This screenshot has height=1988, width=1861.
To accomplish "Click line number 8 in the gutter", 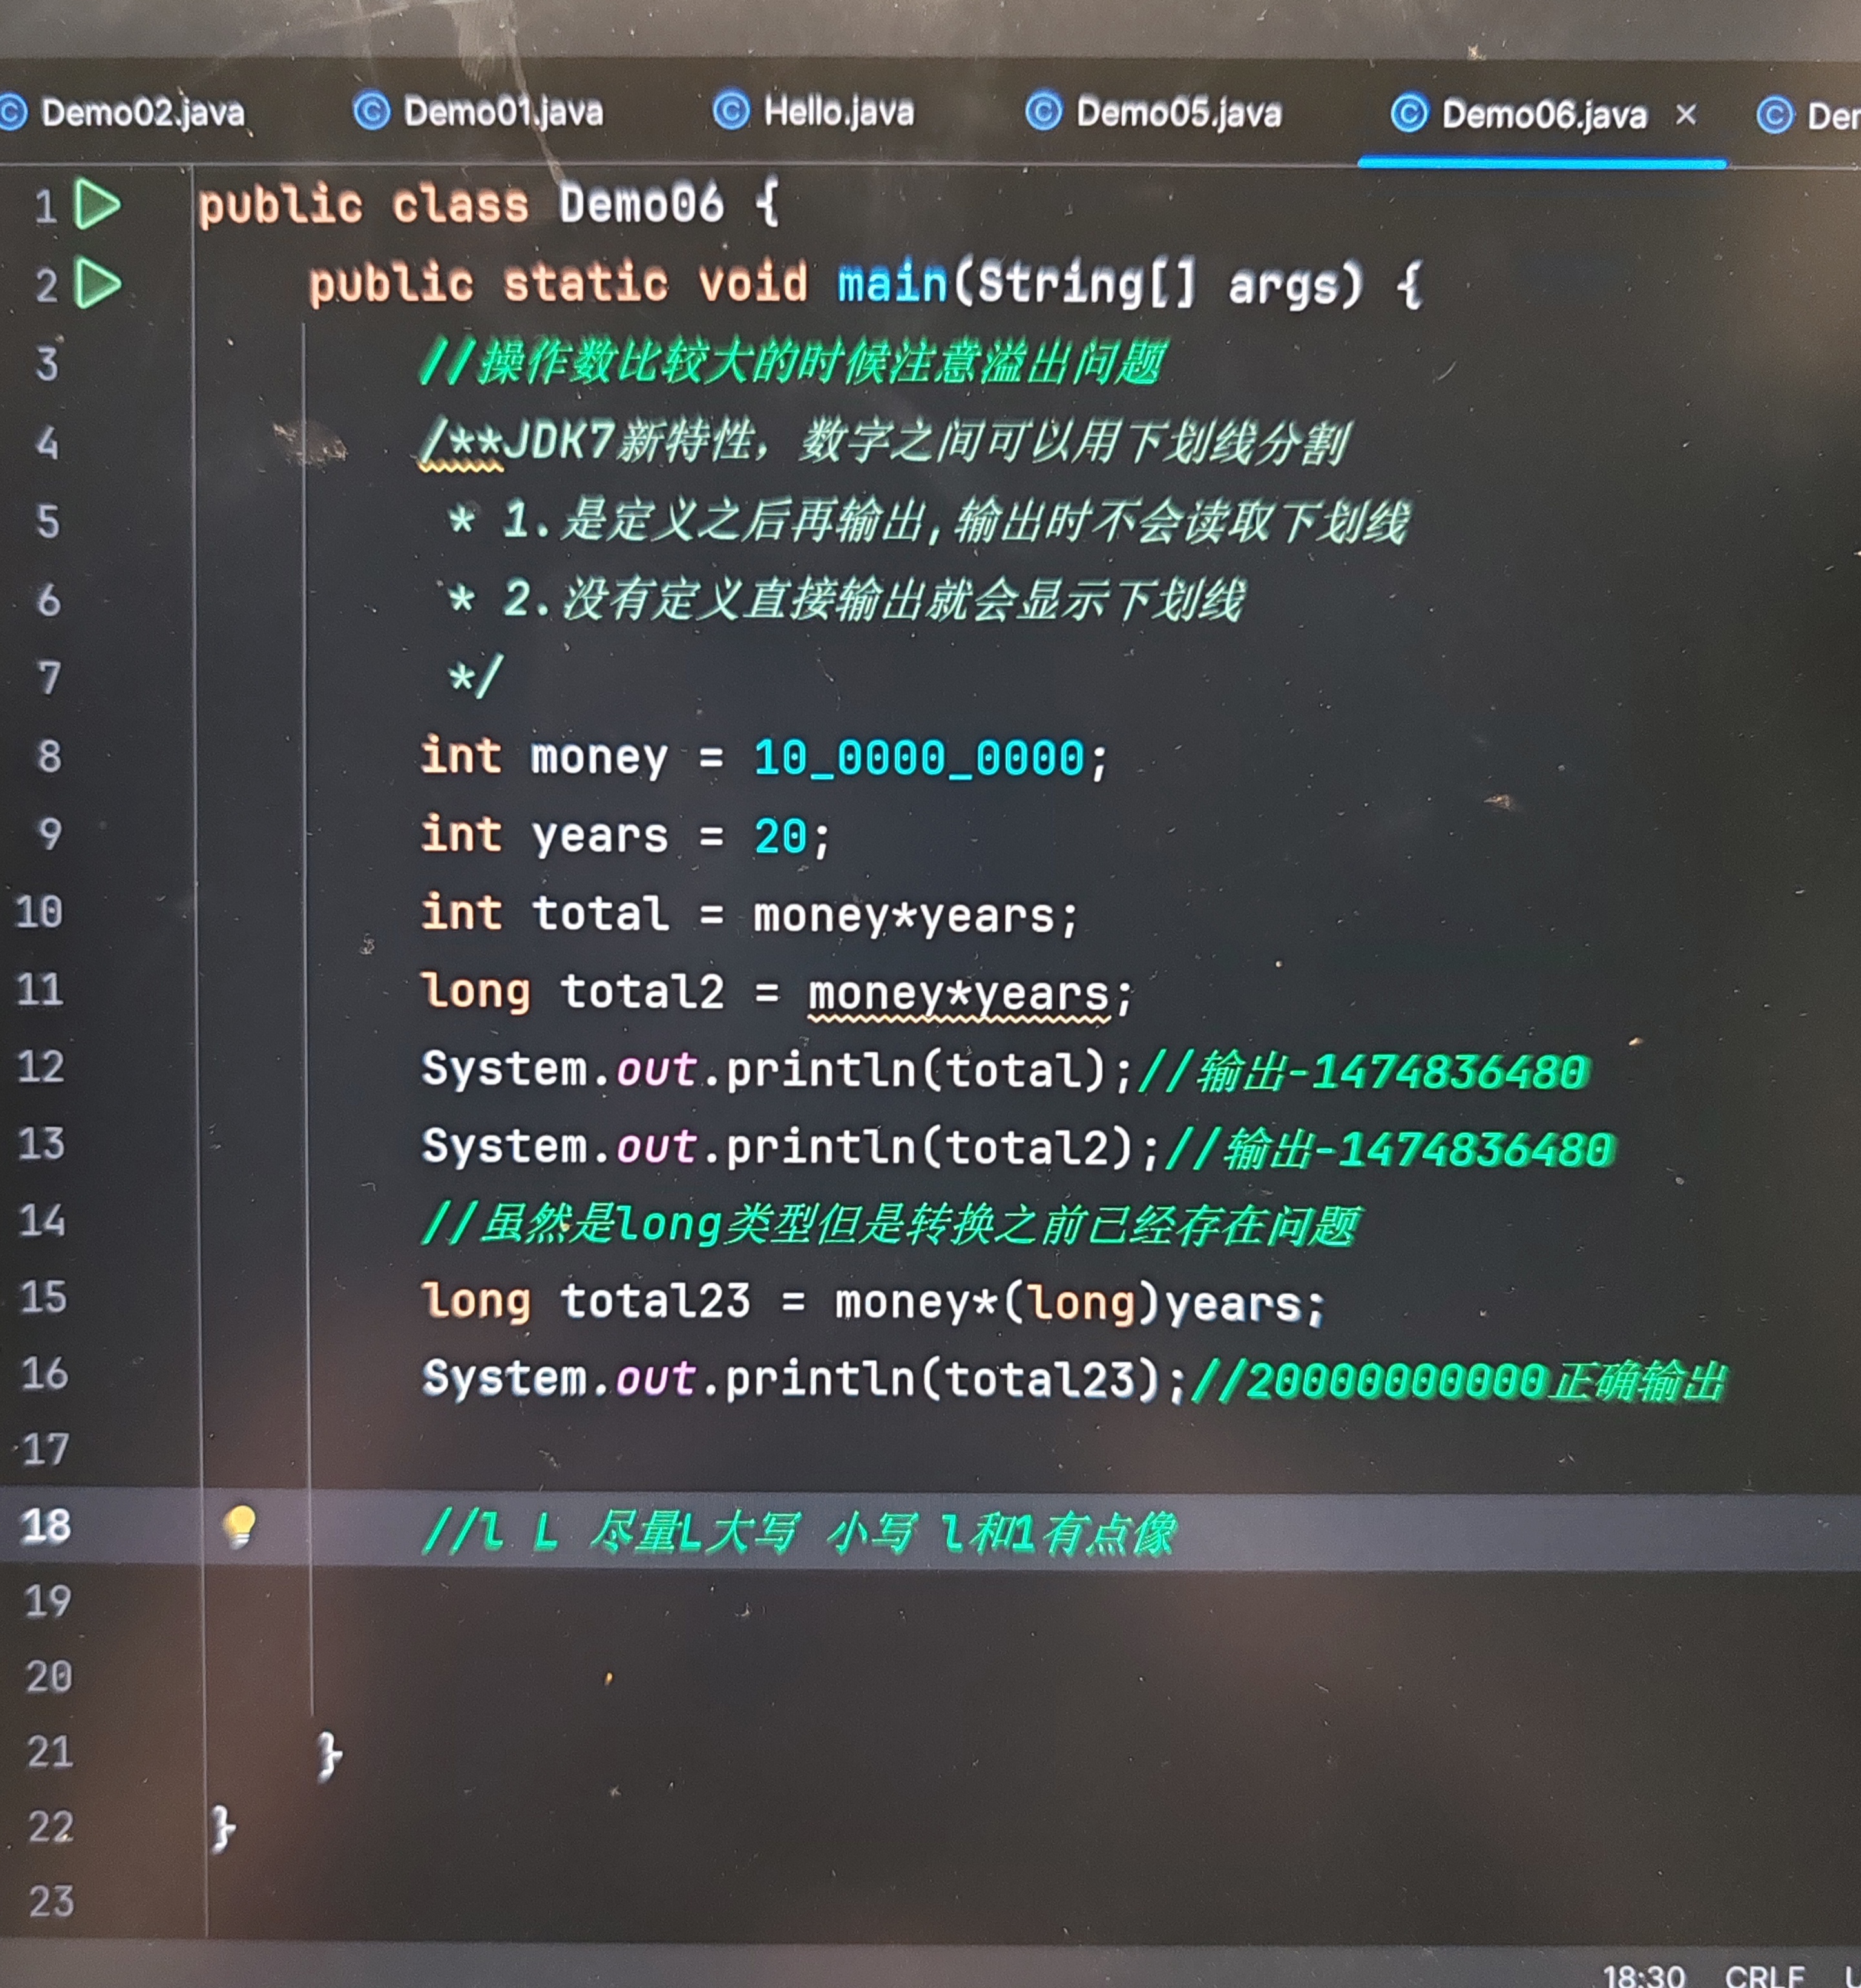I will point(49,757).
